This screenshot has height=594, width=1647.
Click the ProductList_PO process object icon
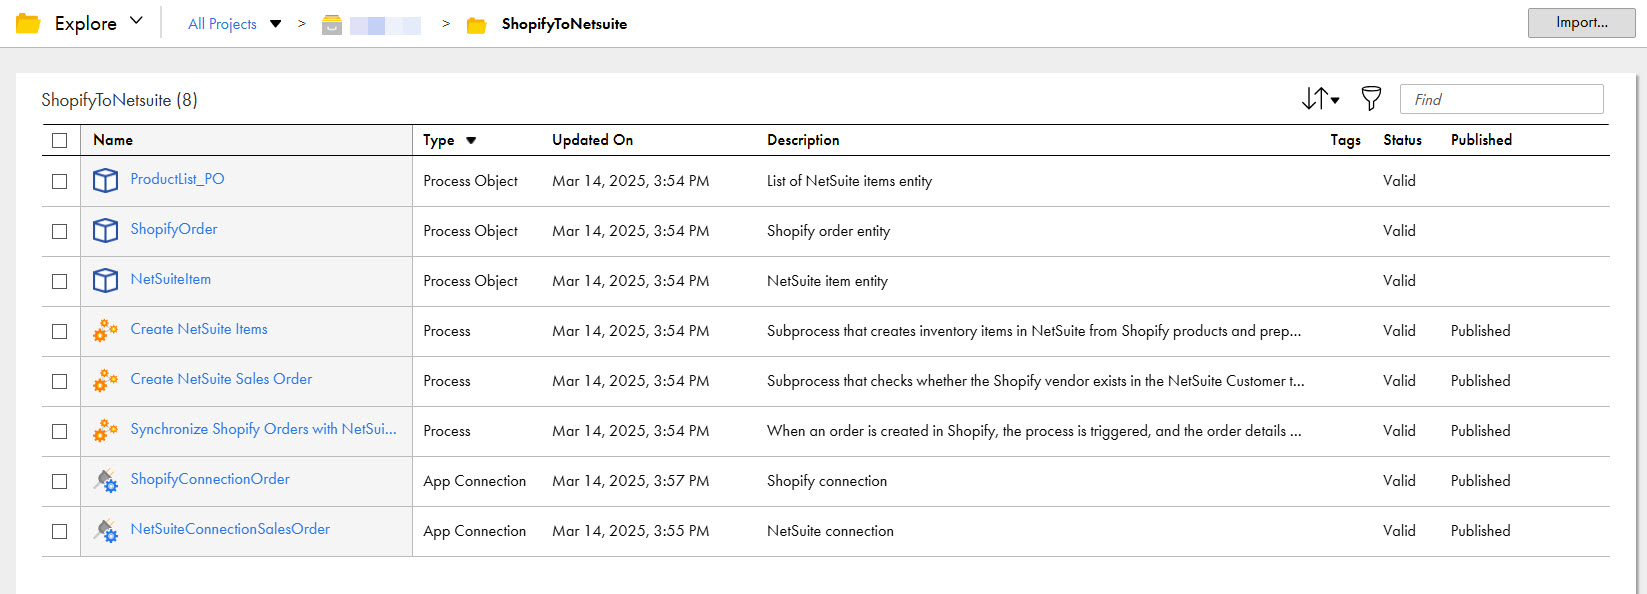pyautogui.click(x=105, y=180)
